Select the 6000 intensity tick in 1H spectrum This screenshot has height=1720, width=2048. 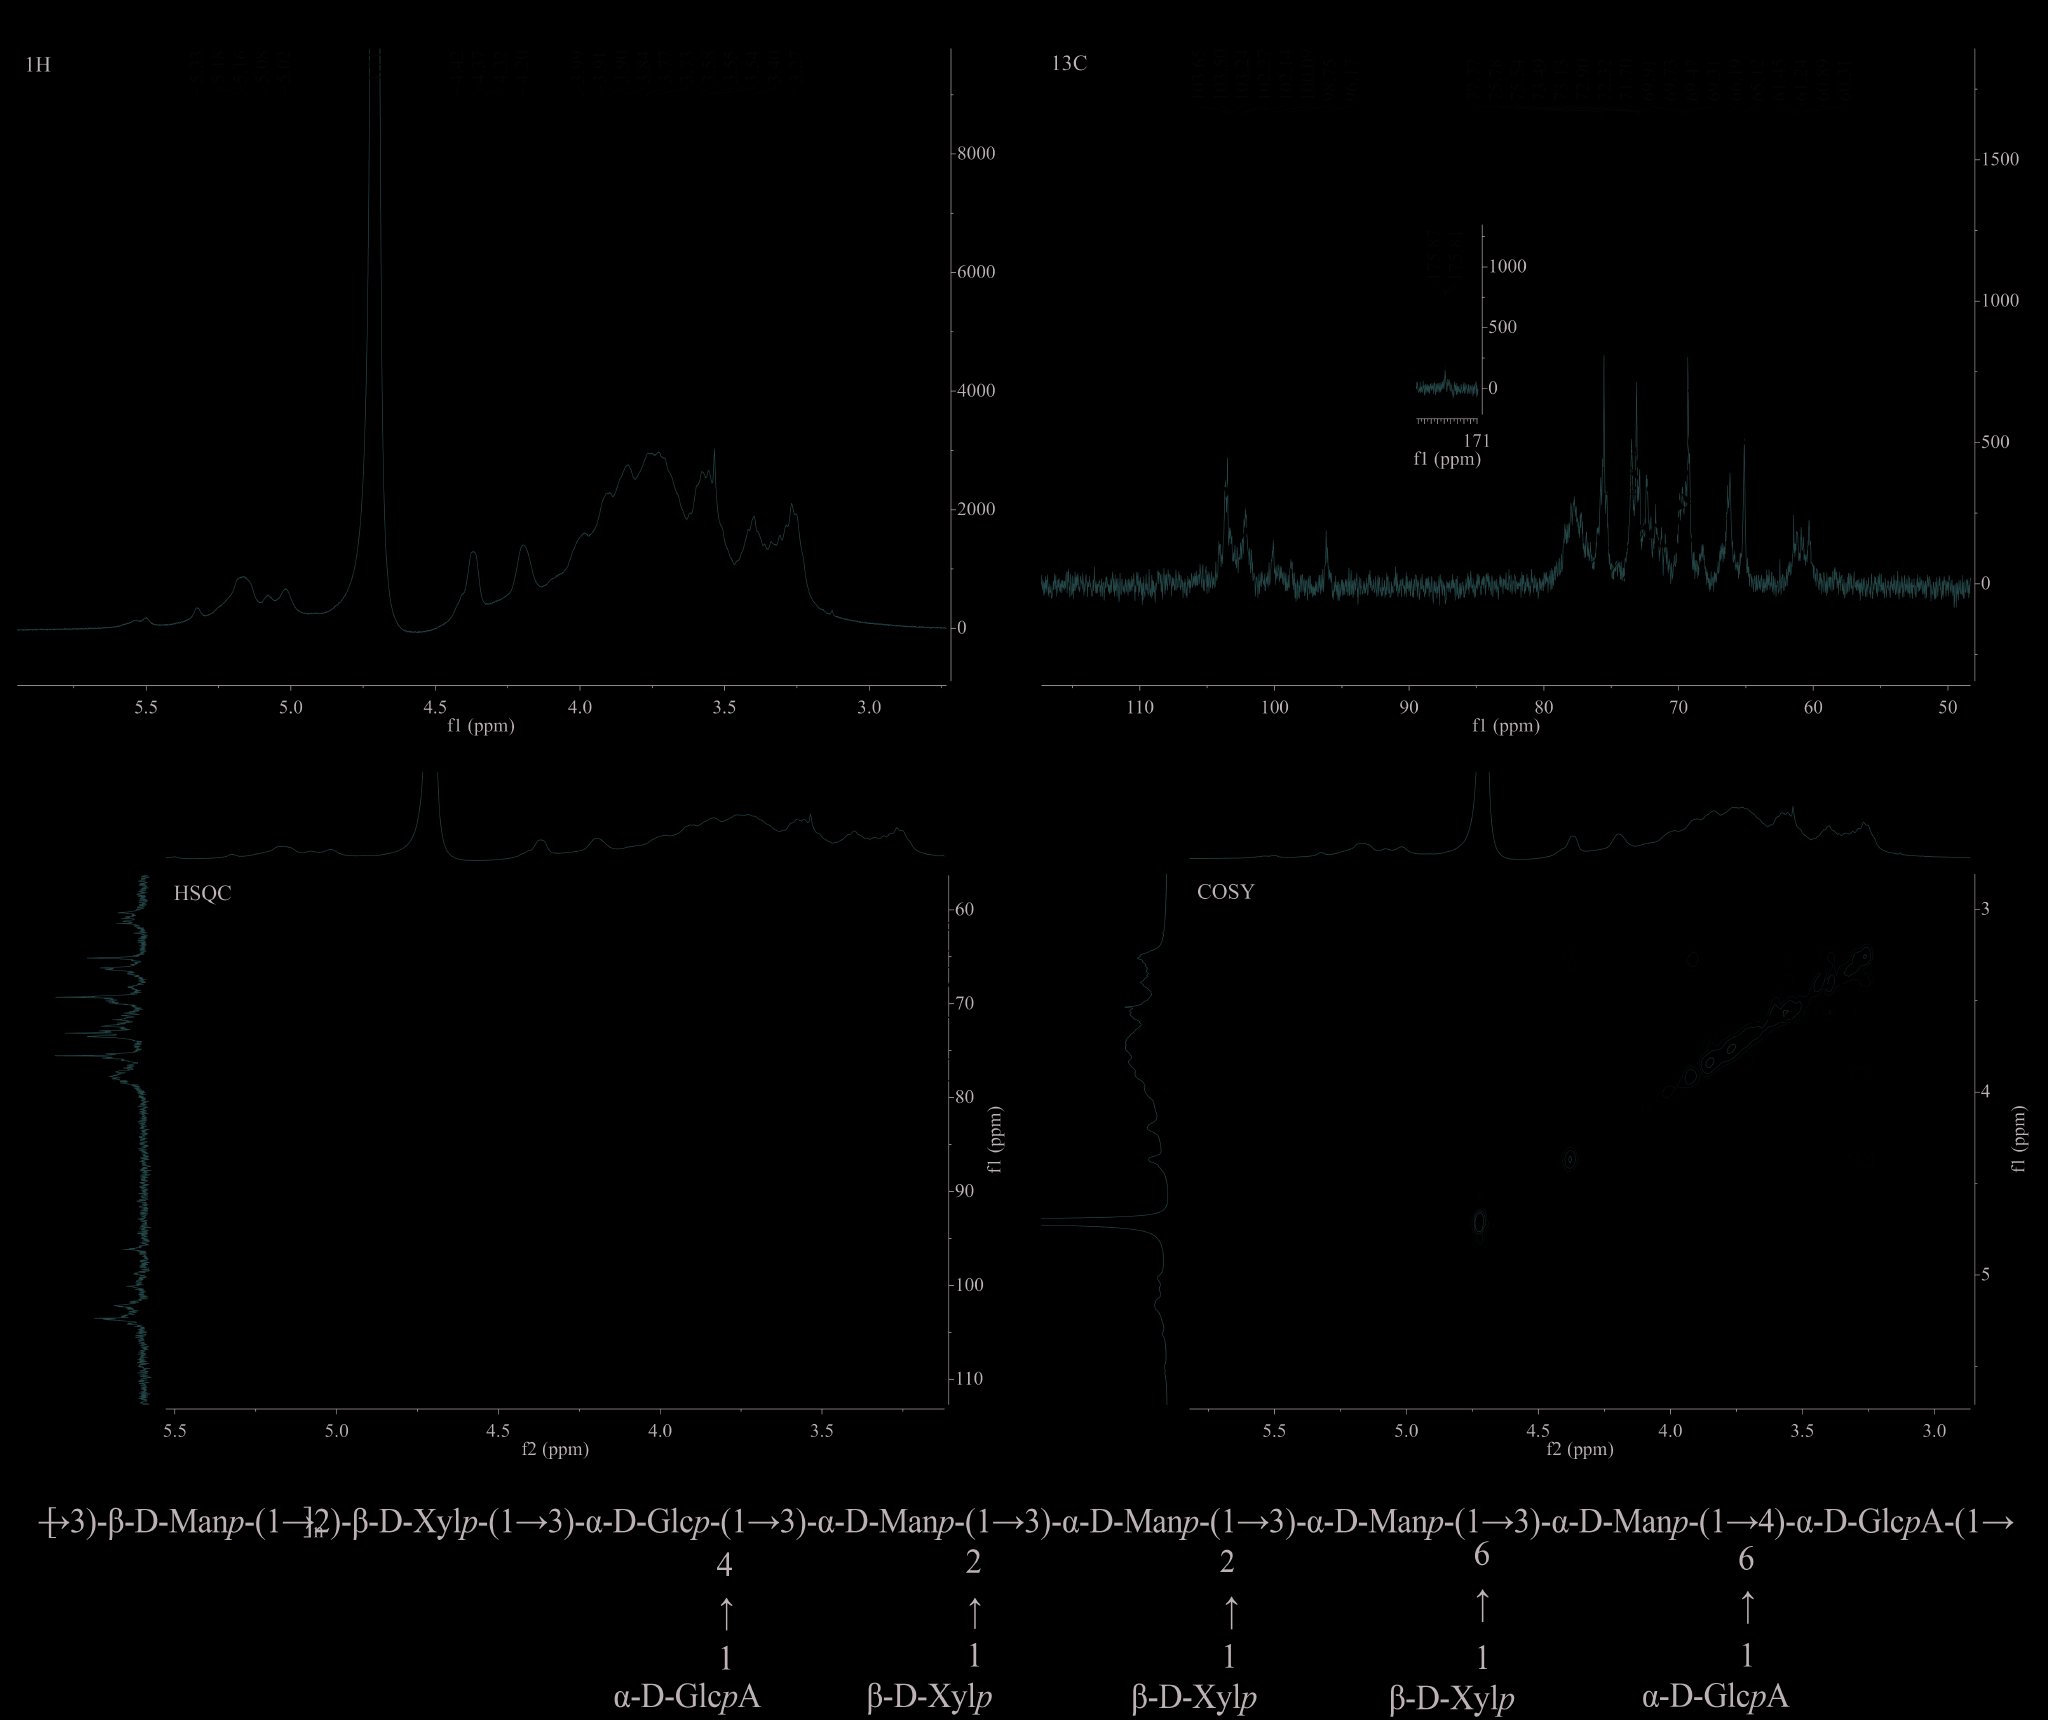point(975,272)
